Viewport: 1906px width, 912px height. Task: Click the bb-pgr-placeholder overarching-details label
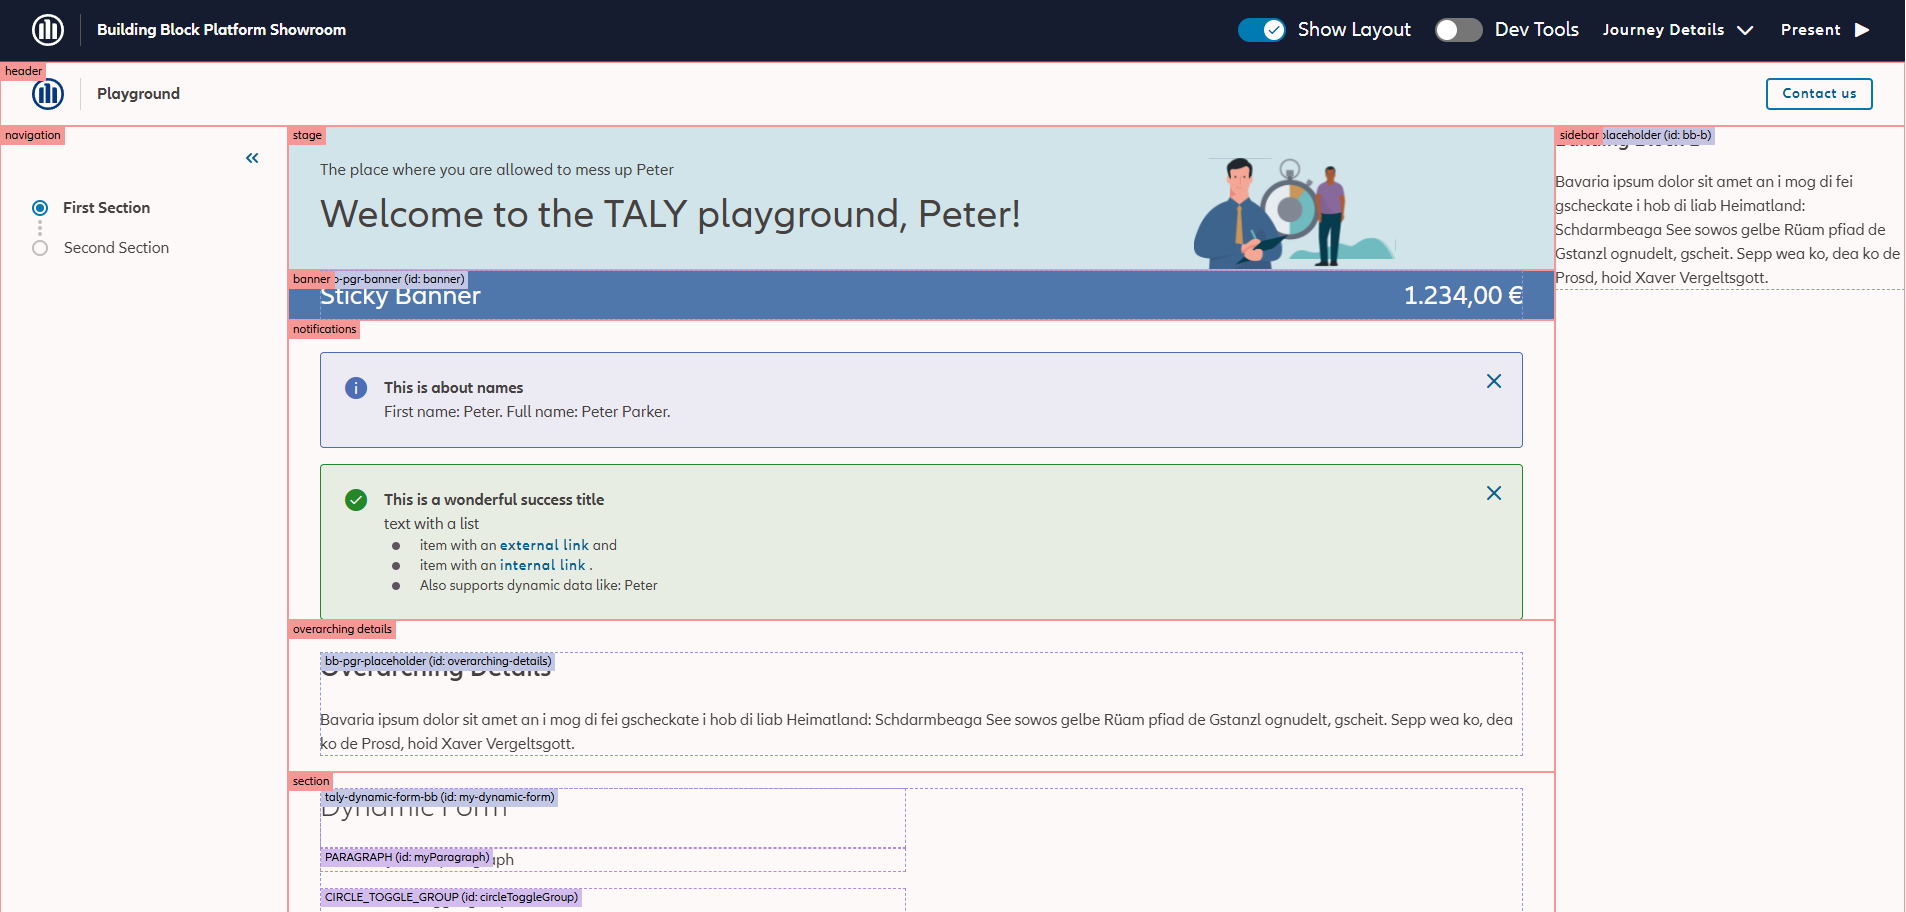click(438, 661)
